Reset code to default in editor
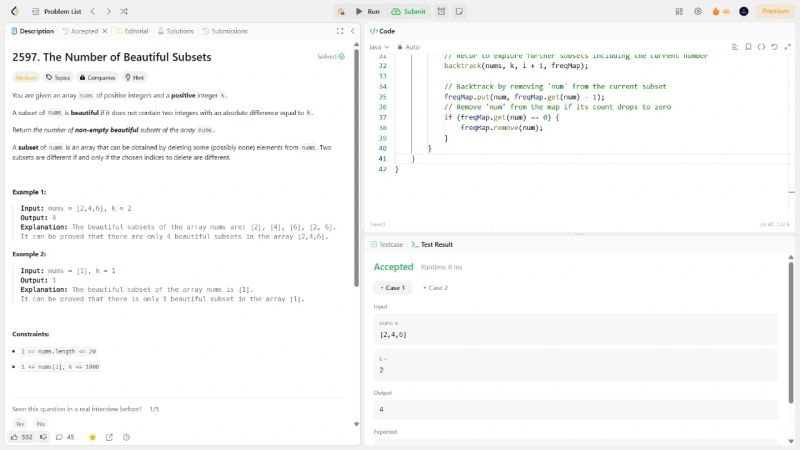The image size is (800, 450). pyautogui.click(x=774, y=47)
